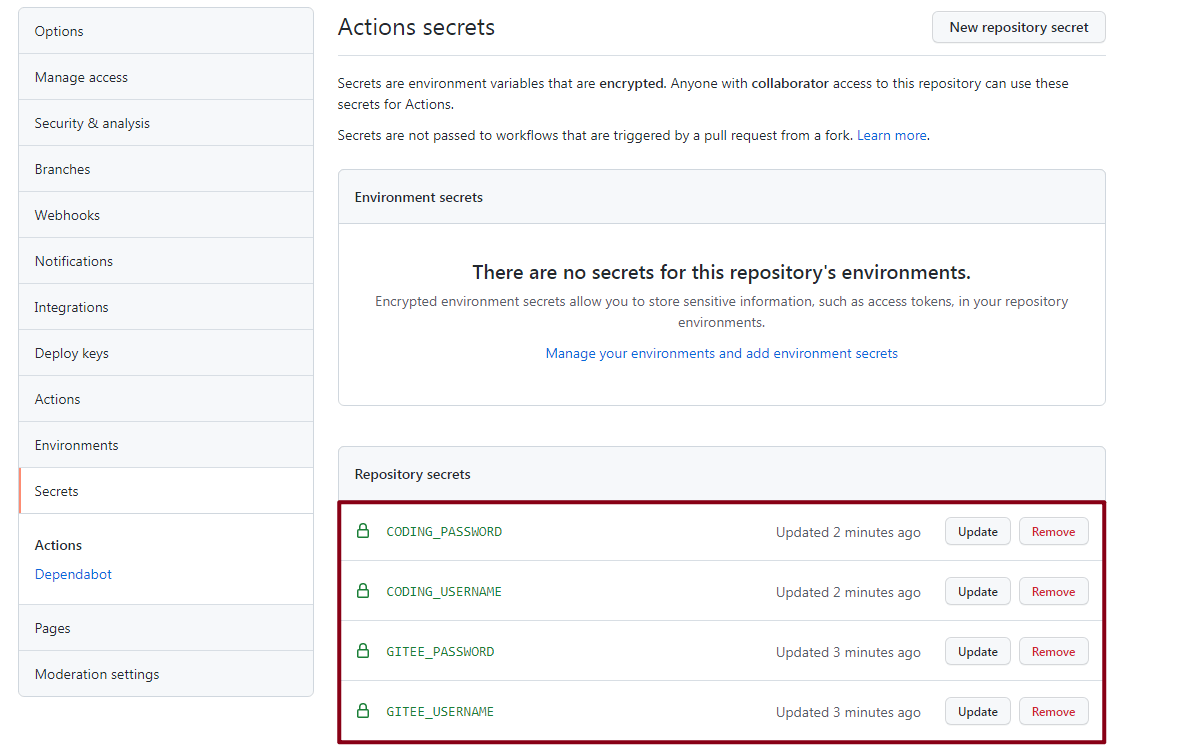Update the CODING_PASSWORD secret
Screen dimensions: 1202x754
977,532
